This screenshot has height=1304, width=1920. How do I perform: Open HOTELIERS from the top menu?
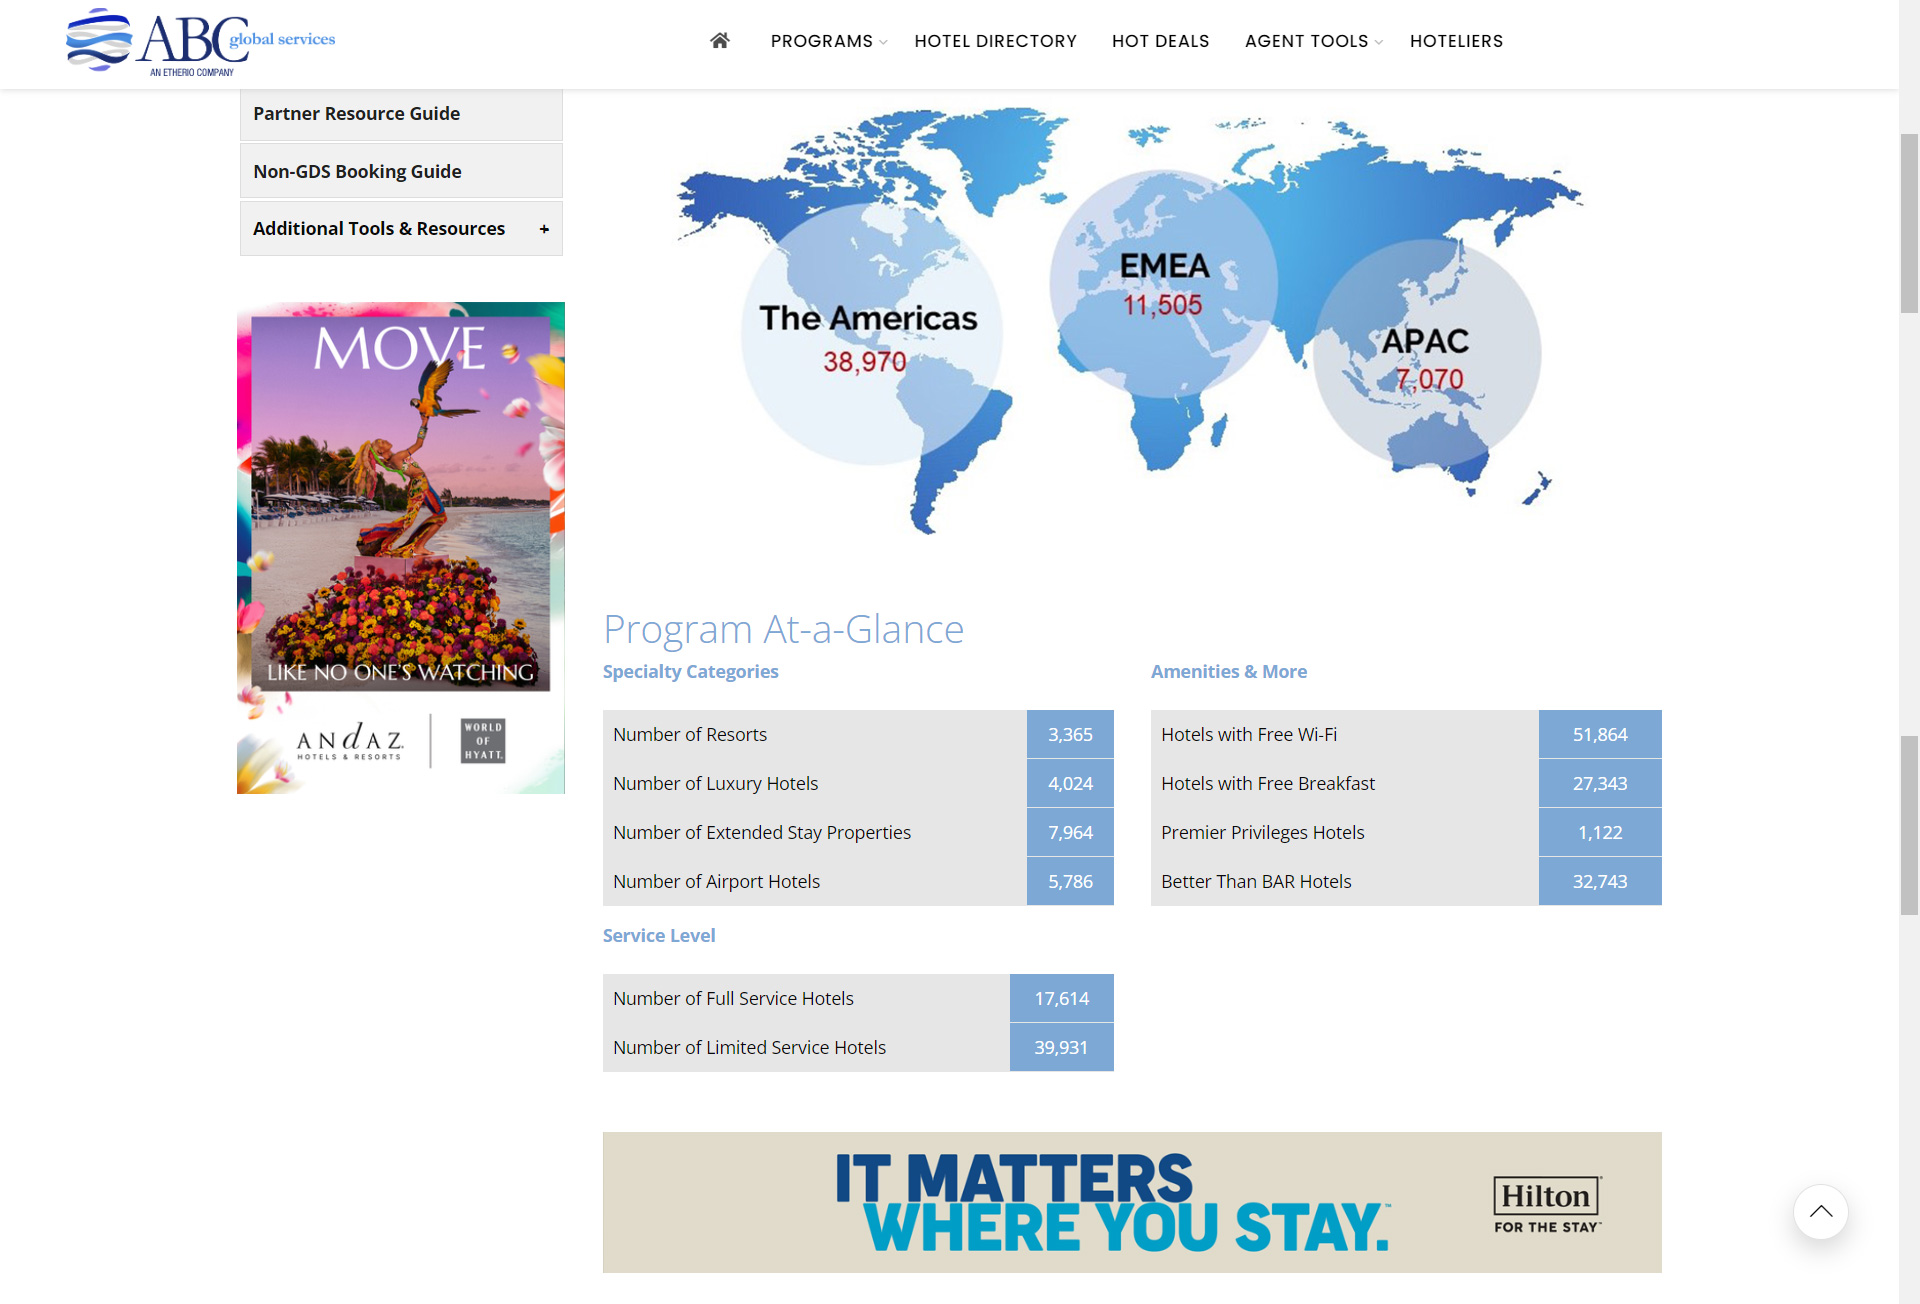tap(1456, 41)
